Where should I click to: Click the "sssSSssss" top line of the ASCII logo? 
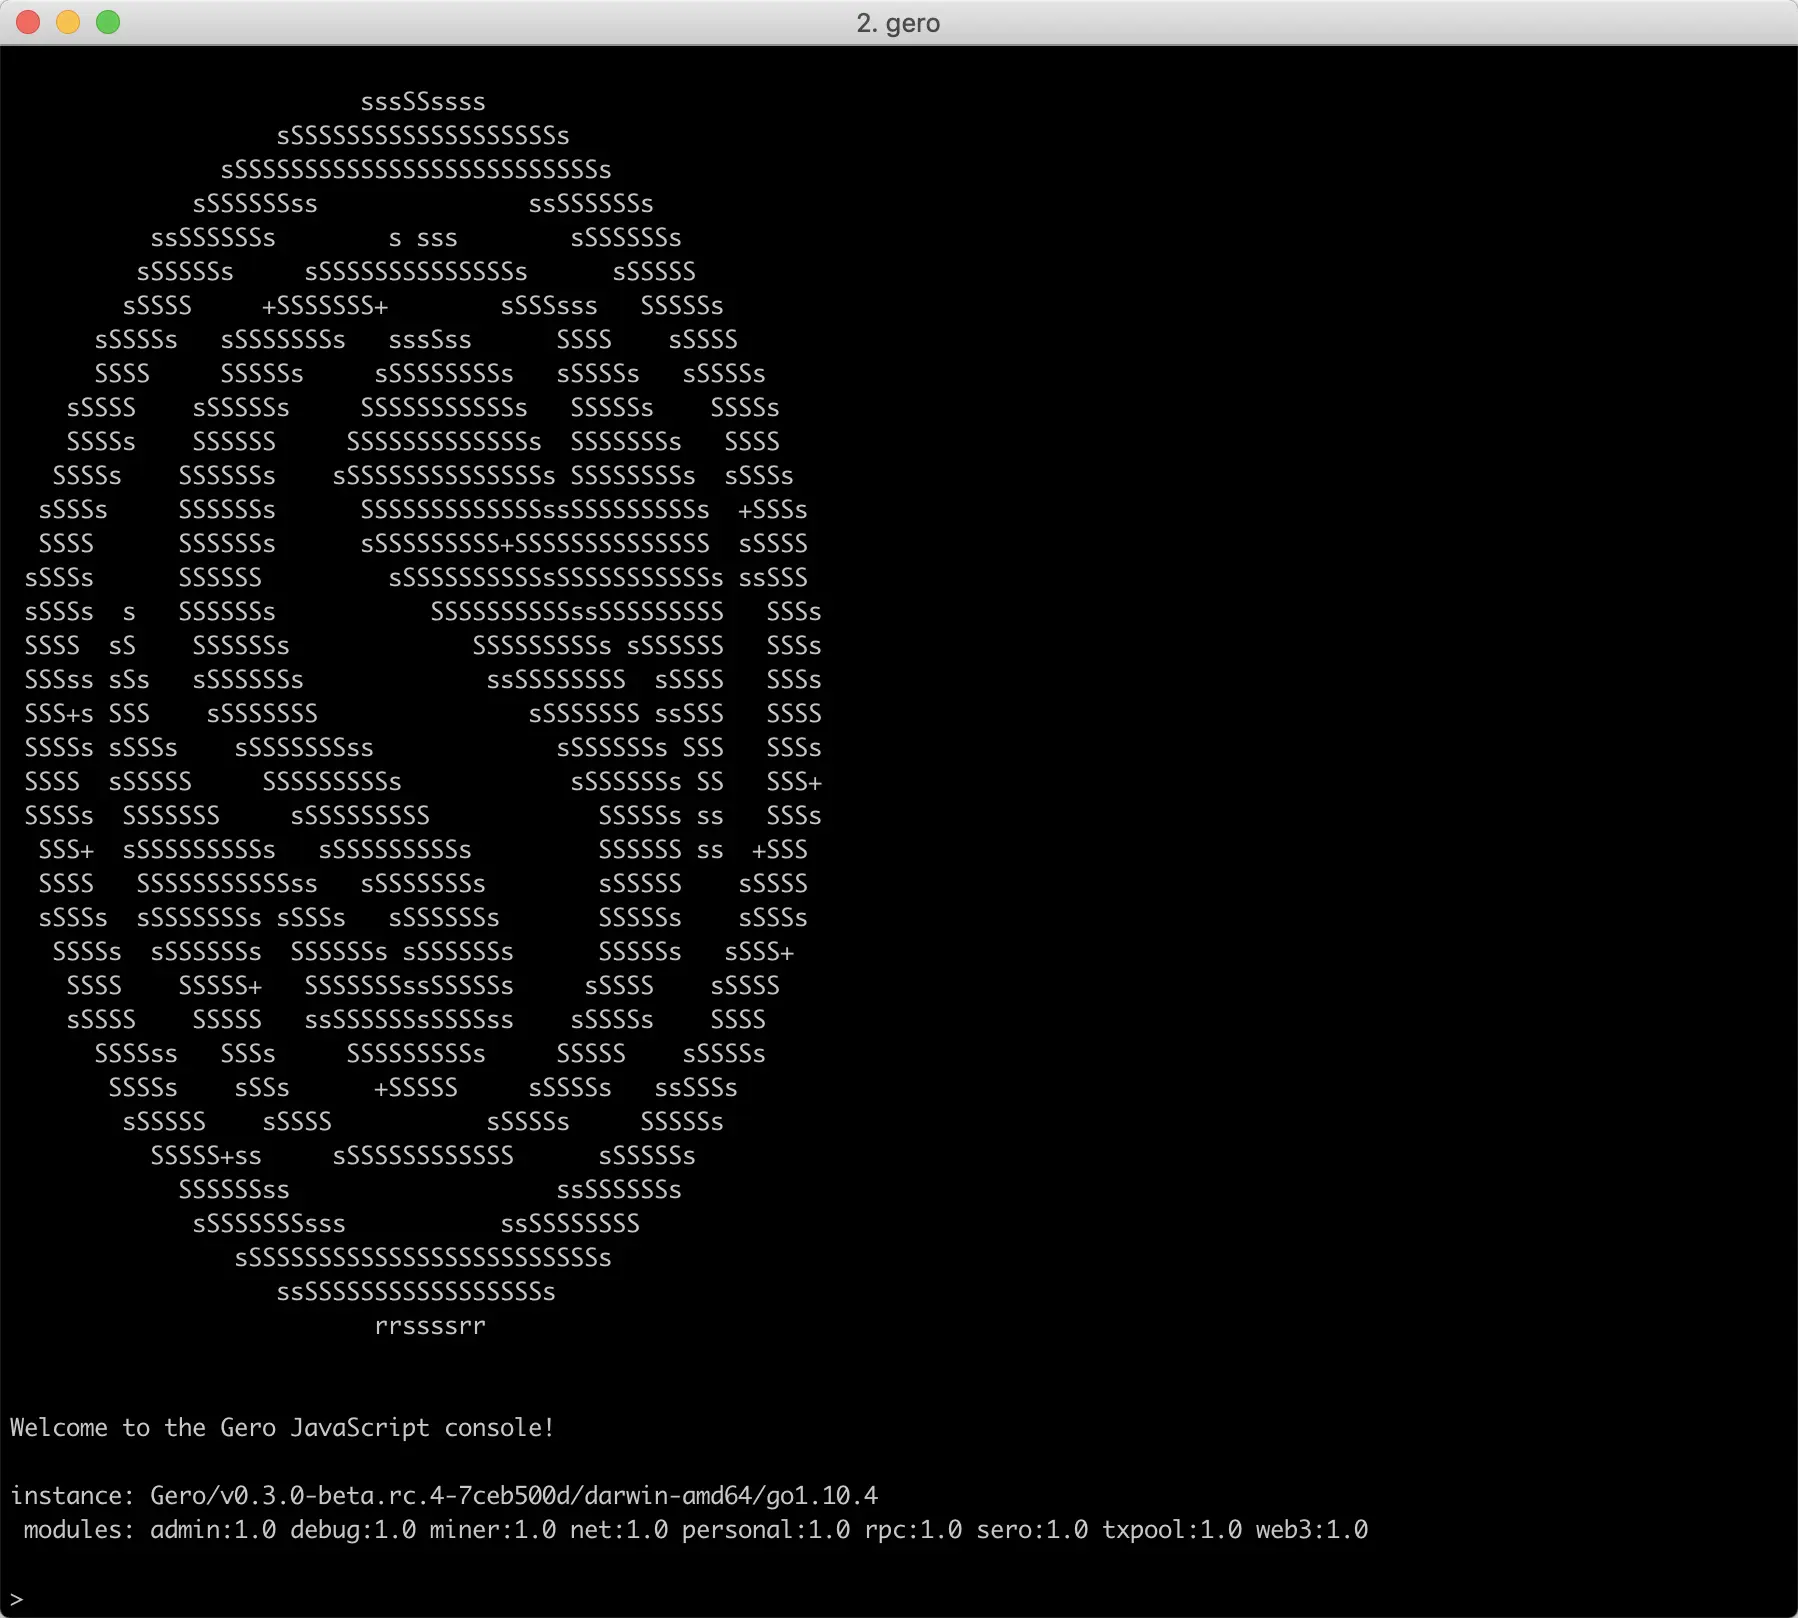tap(423, 102)
